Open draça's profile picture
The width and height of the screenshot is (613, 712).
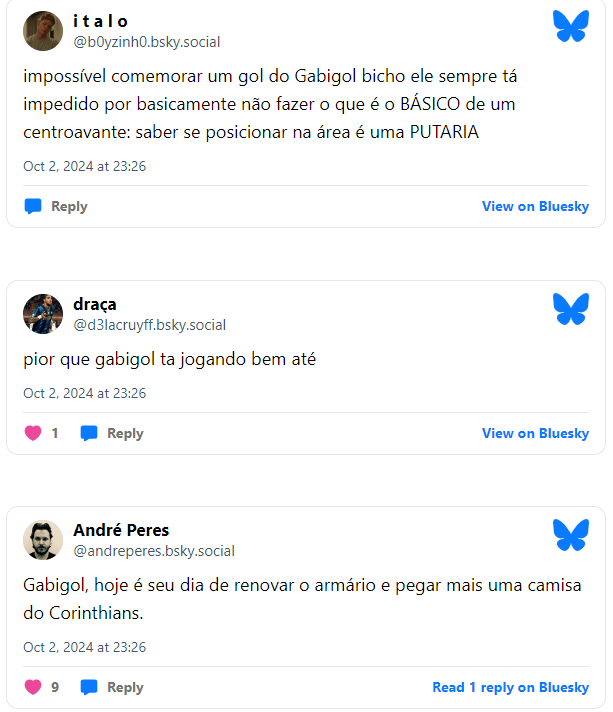(43, 314)
